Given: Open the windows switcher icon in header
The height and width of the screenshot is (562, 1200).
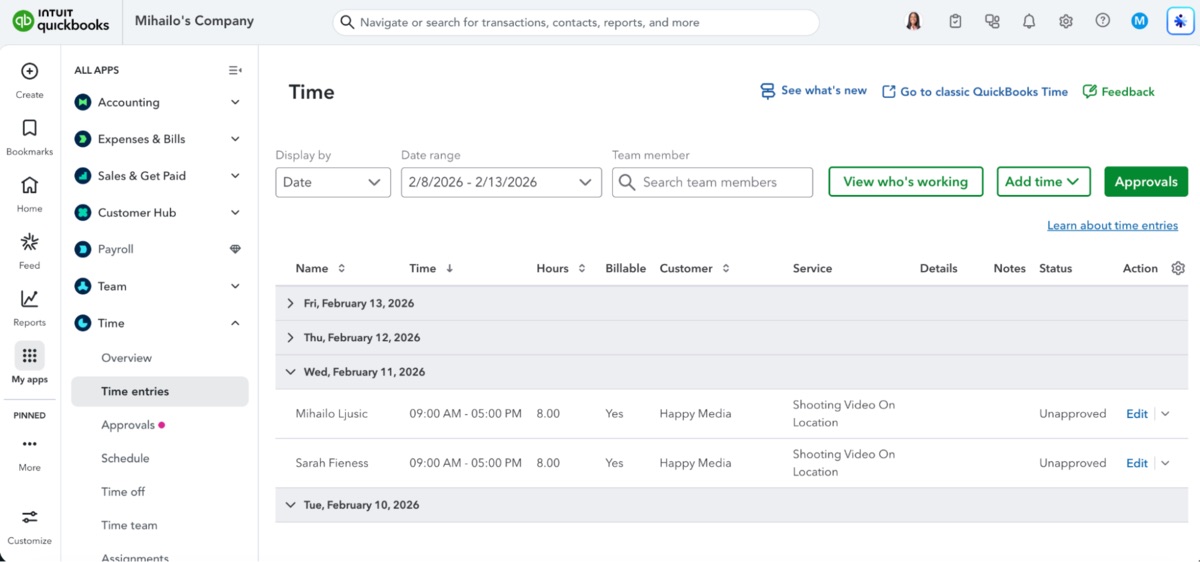Looking at the screenshot, I should tap(992, 21).
